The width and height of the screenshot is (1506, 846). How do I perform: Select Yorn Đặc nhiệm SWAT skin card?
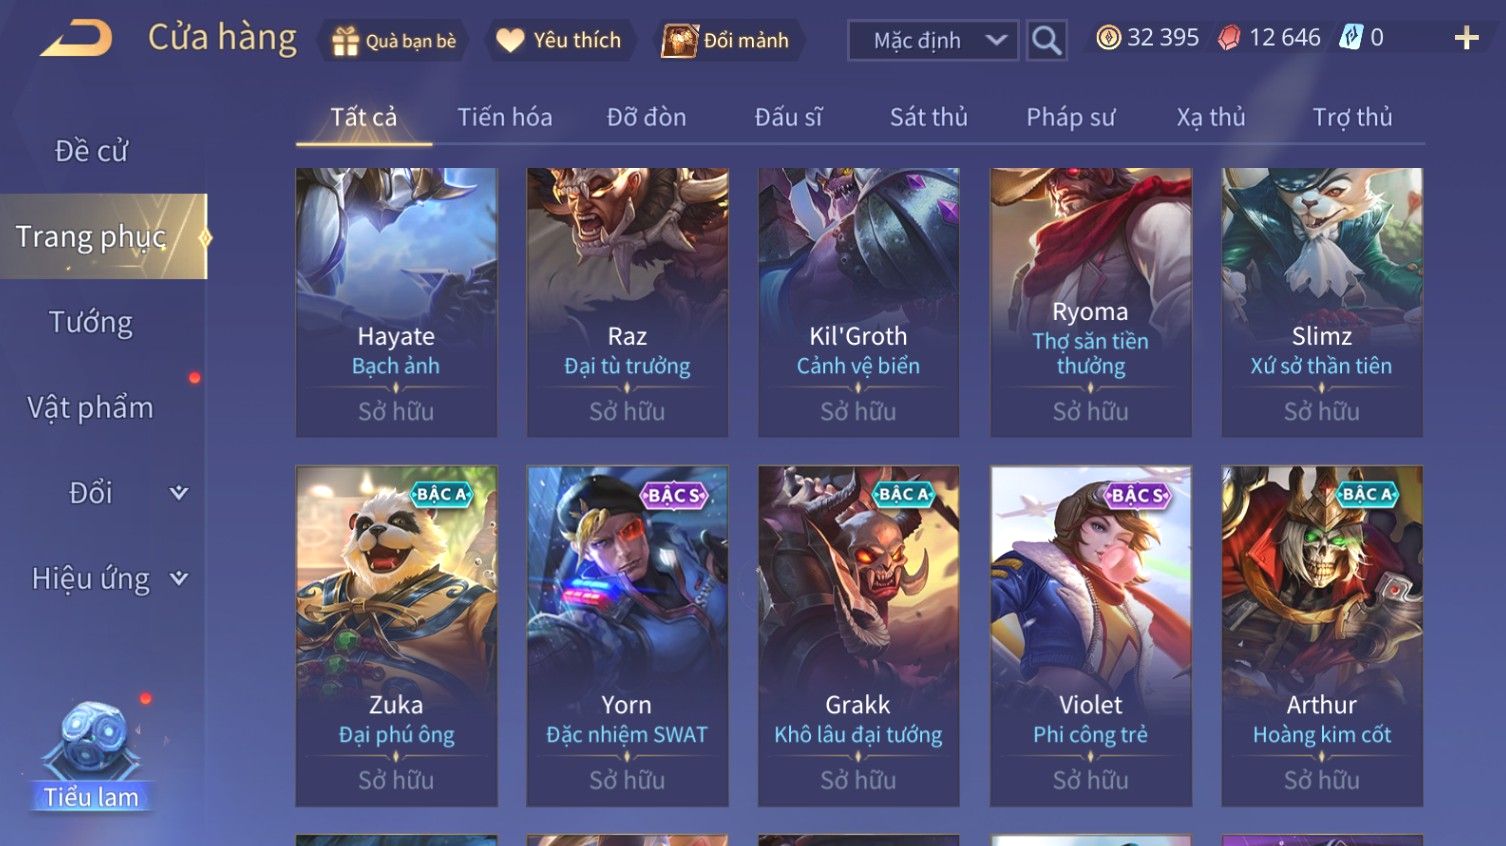627,636
